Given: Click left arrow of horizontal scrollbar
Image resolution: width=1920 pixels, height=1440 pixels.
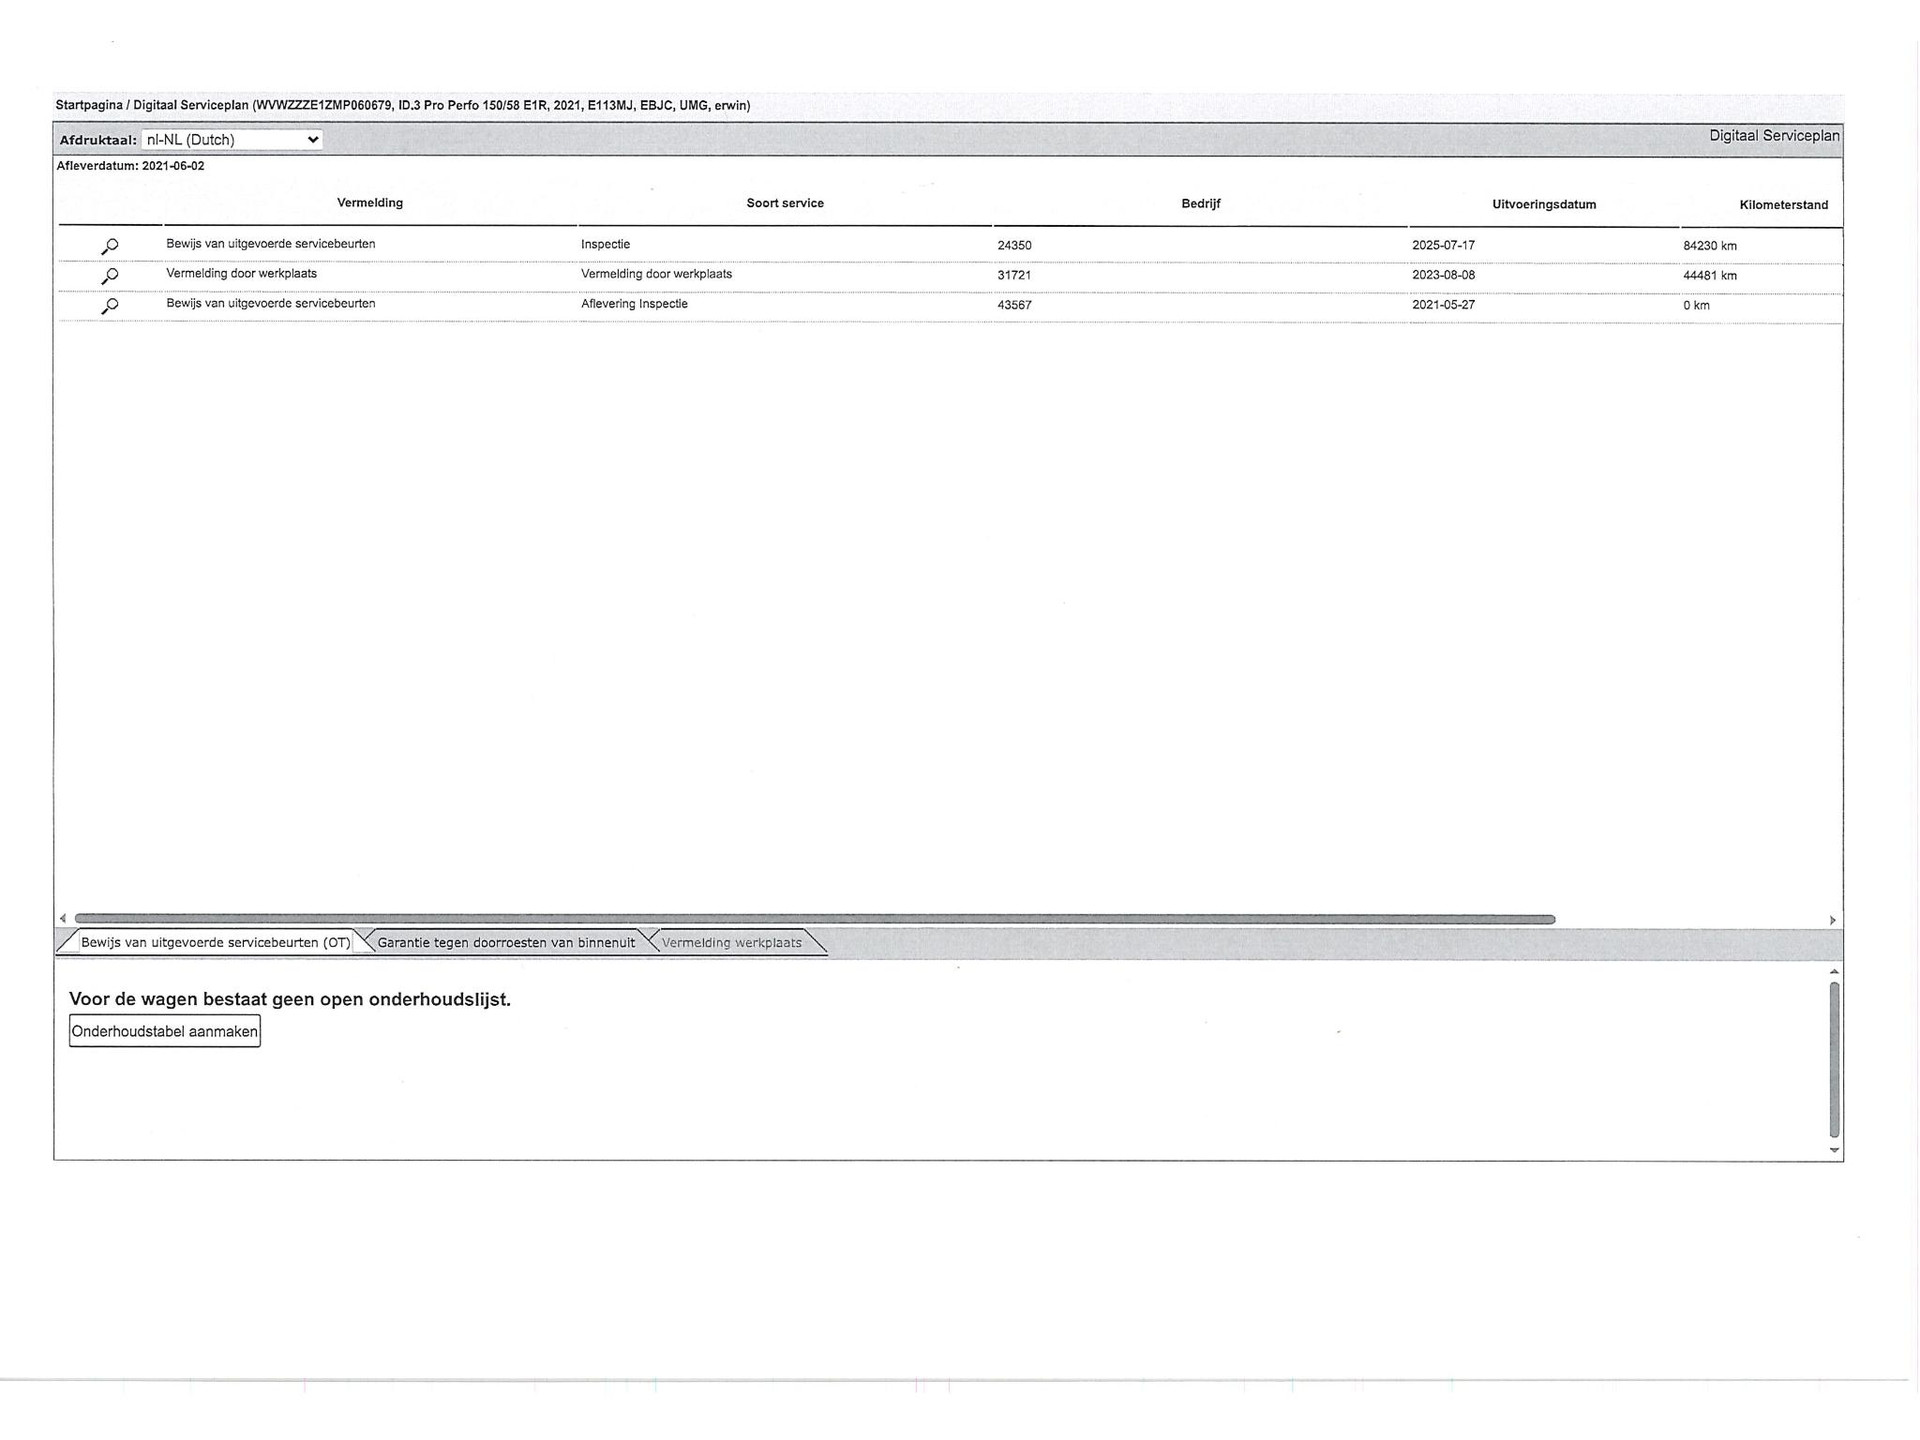Looking at the screenshot, I should [63, 919].
